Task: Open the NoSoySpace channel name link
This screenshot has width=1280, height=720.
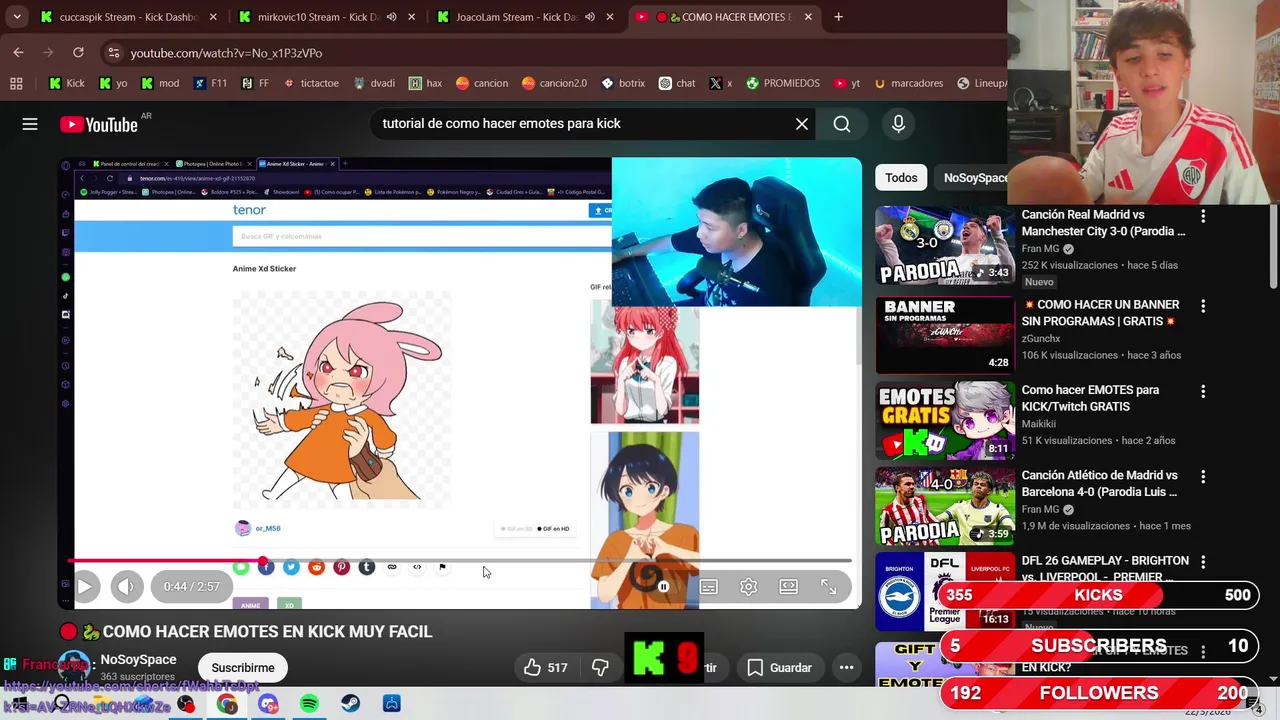Action: [x=138, y=660]
